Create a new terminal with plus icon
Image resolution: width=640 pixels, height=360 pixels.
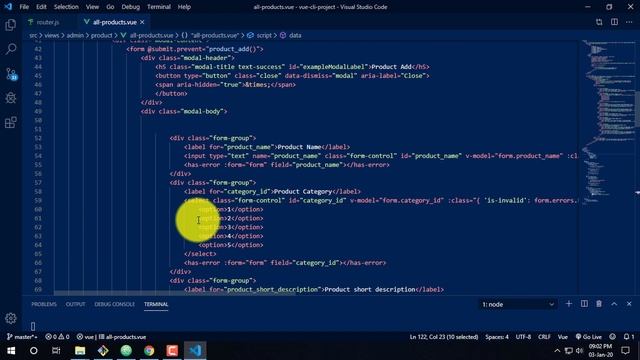(x=569, y=304)
